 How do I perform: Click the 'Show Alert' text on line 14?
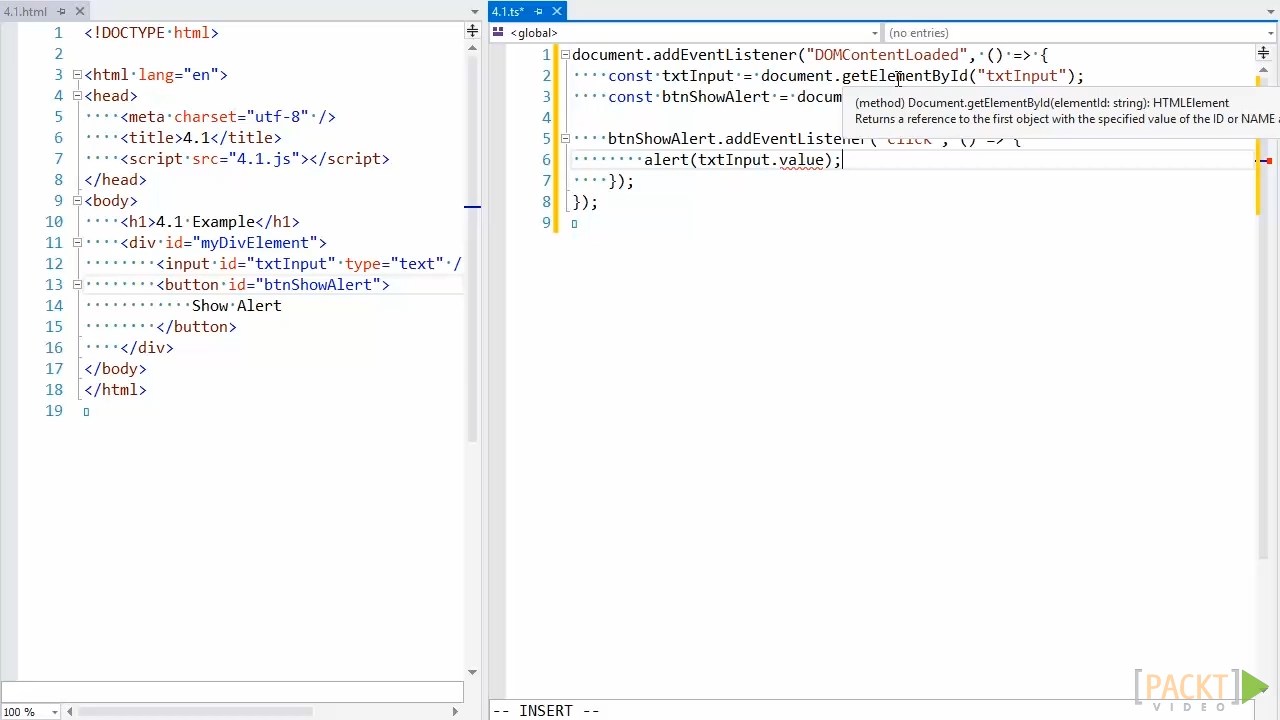click(x=237, y=306)
